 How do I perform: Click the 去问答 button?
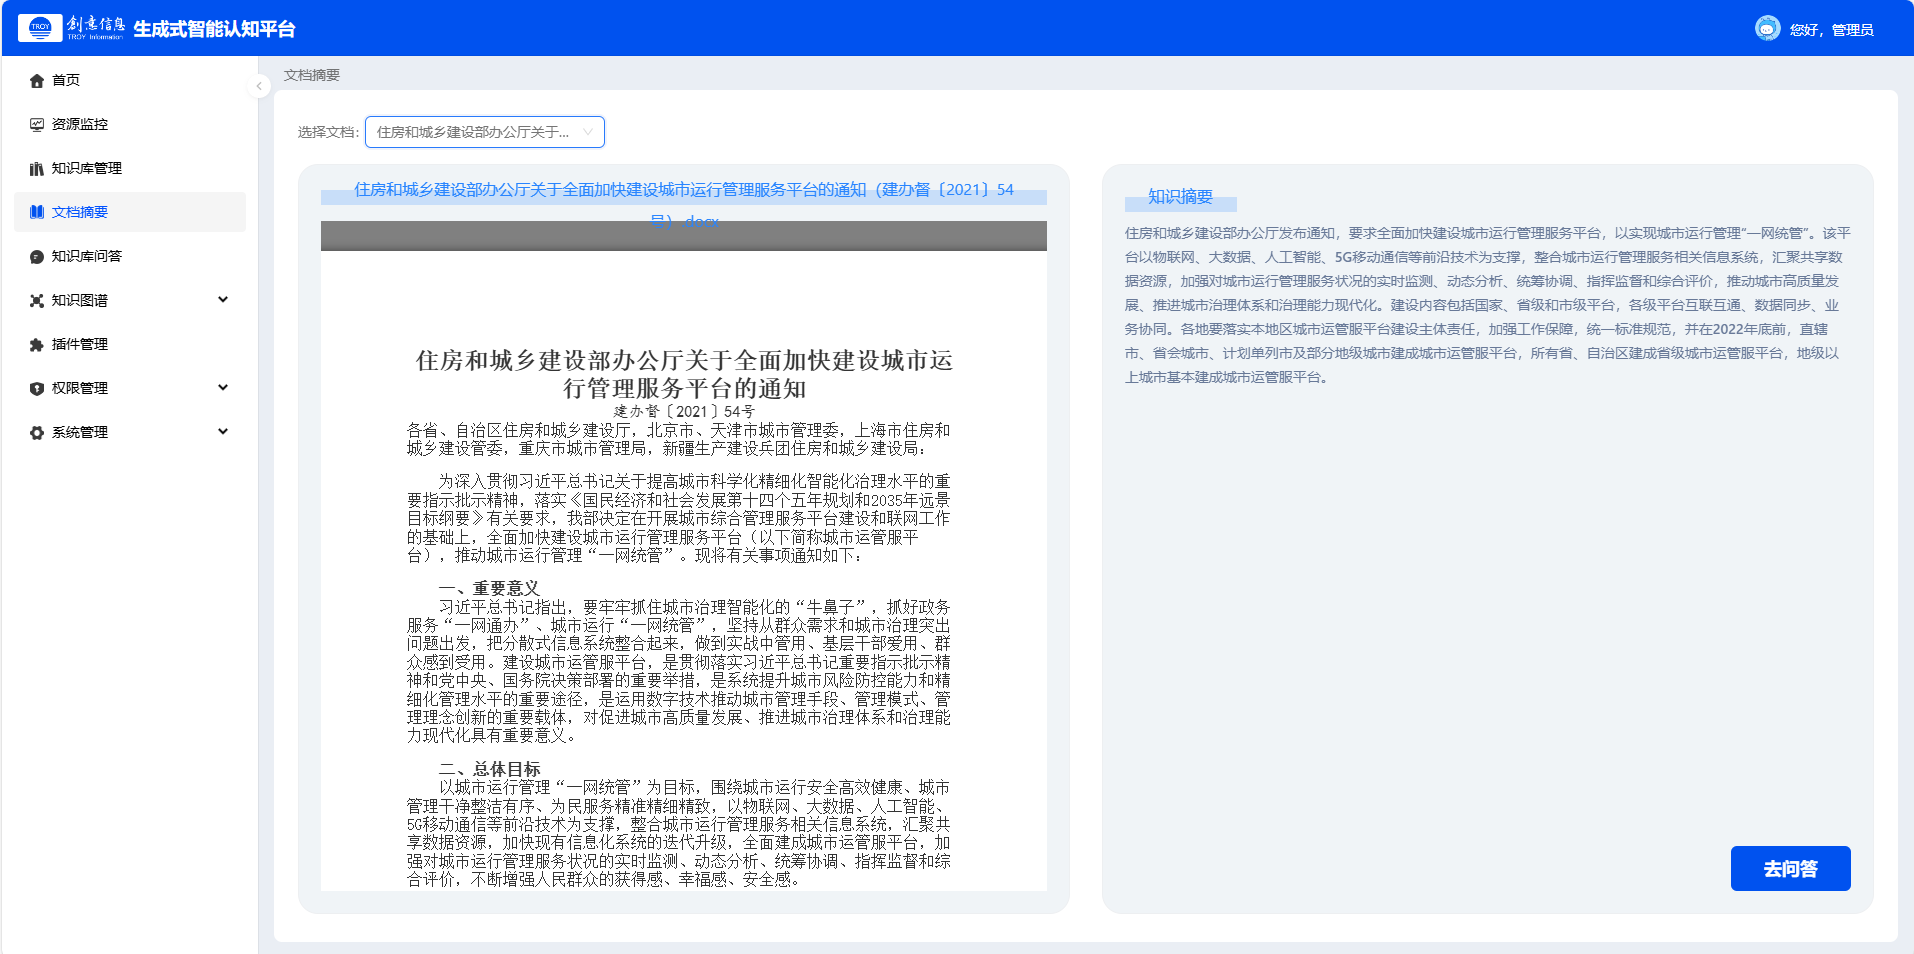coord(1790,868)
